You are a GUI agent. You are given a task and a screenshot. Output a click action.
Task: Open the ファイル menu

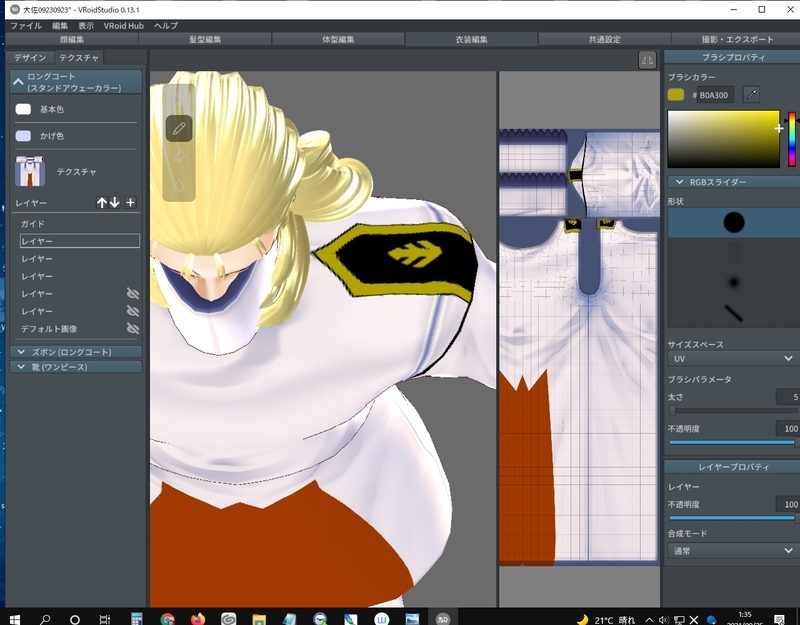click(26, 26)
